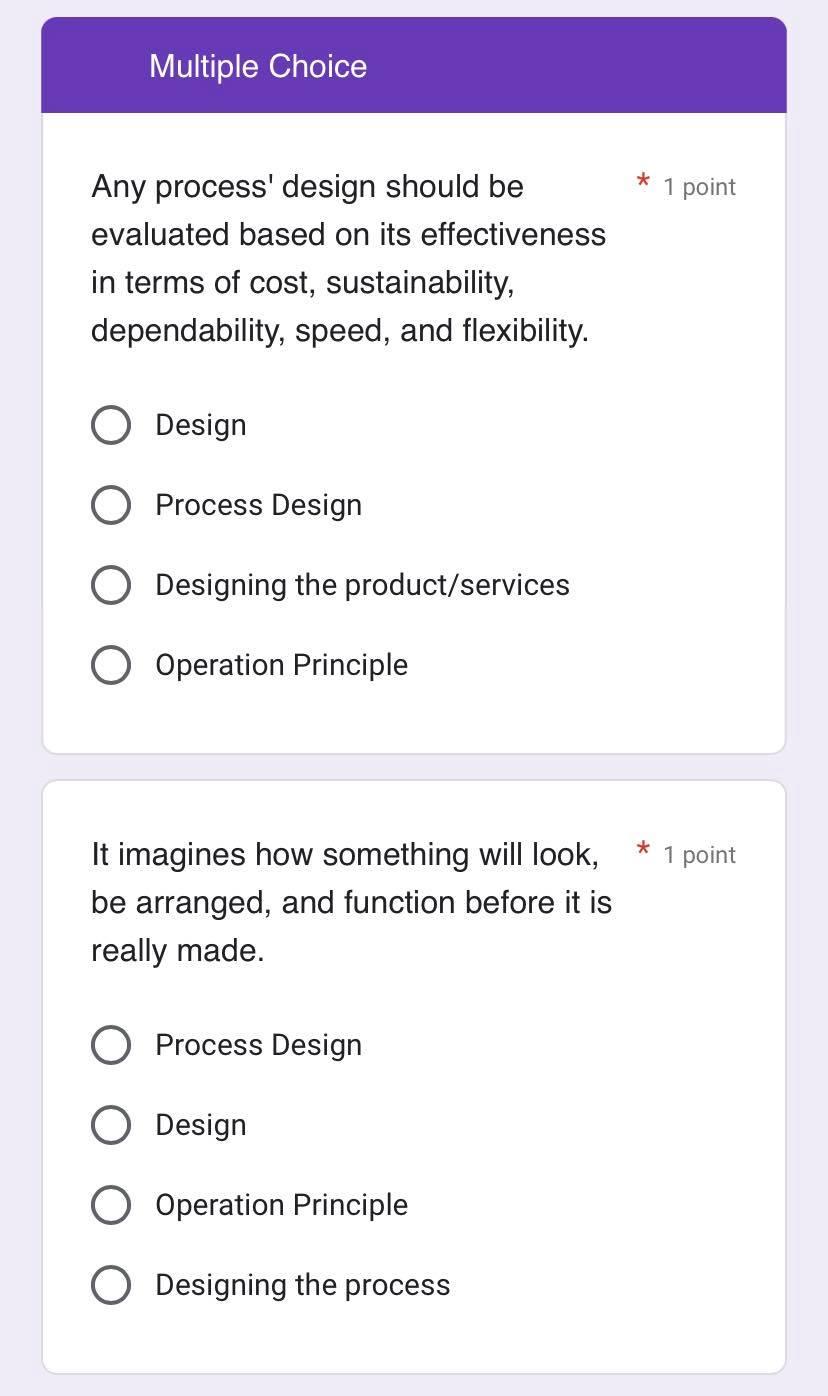The image size is (828, 1396).
Task: Choose Design option in second question
Action: (x=110, y=1124)
